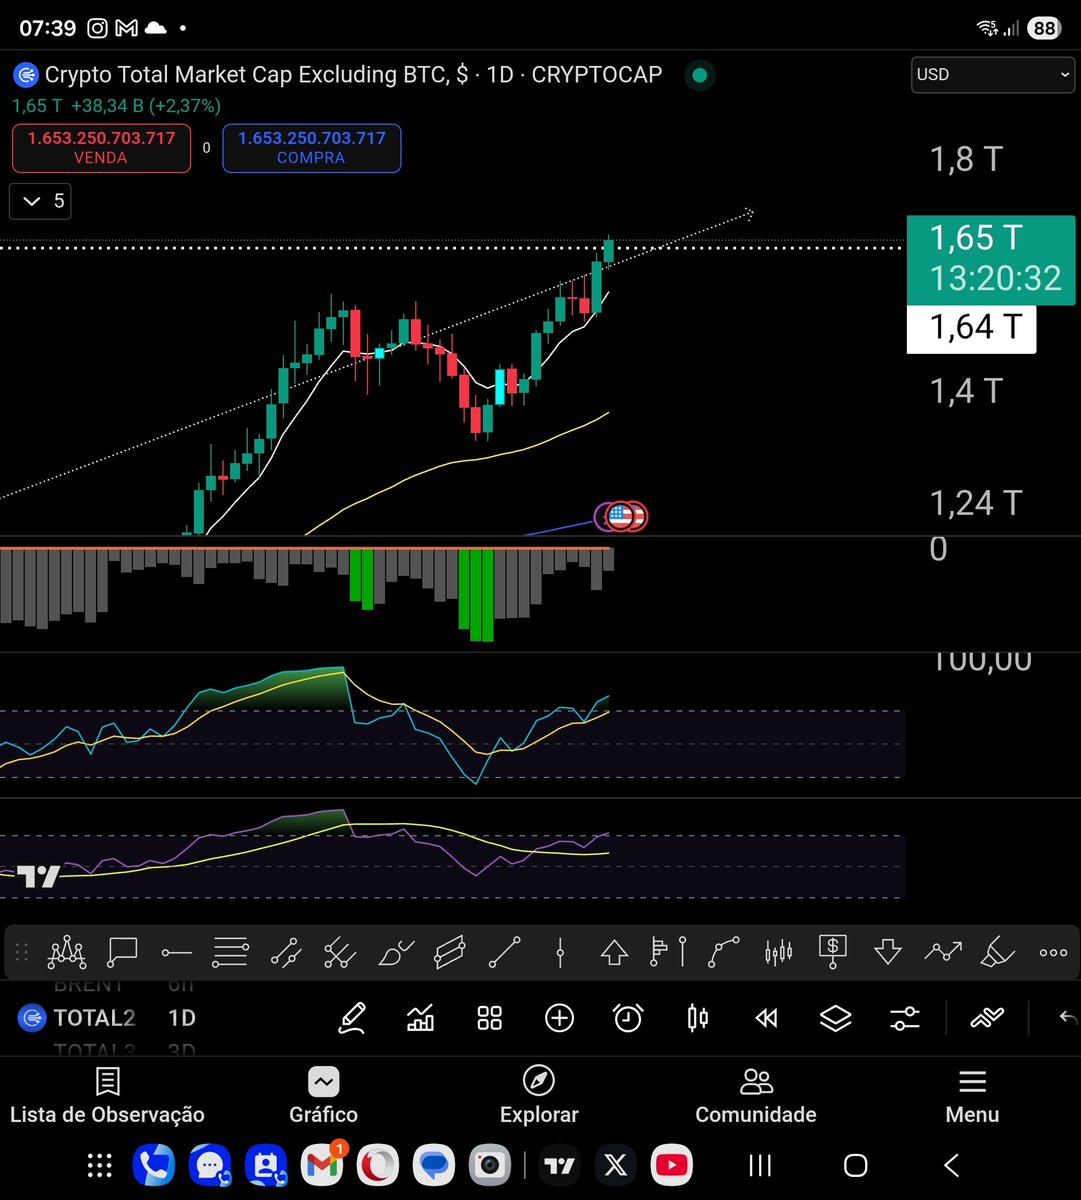
Task: Open the Explorar section
Action: [539, 1095]
